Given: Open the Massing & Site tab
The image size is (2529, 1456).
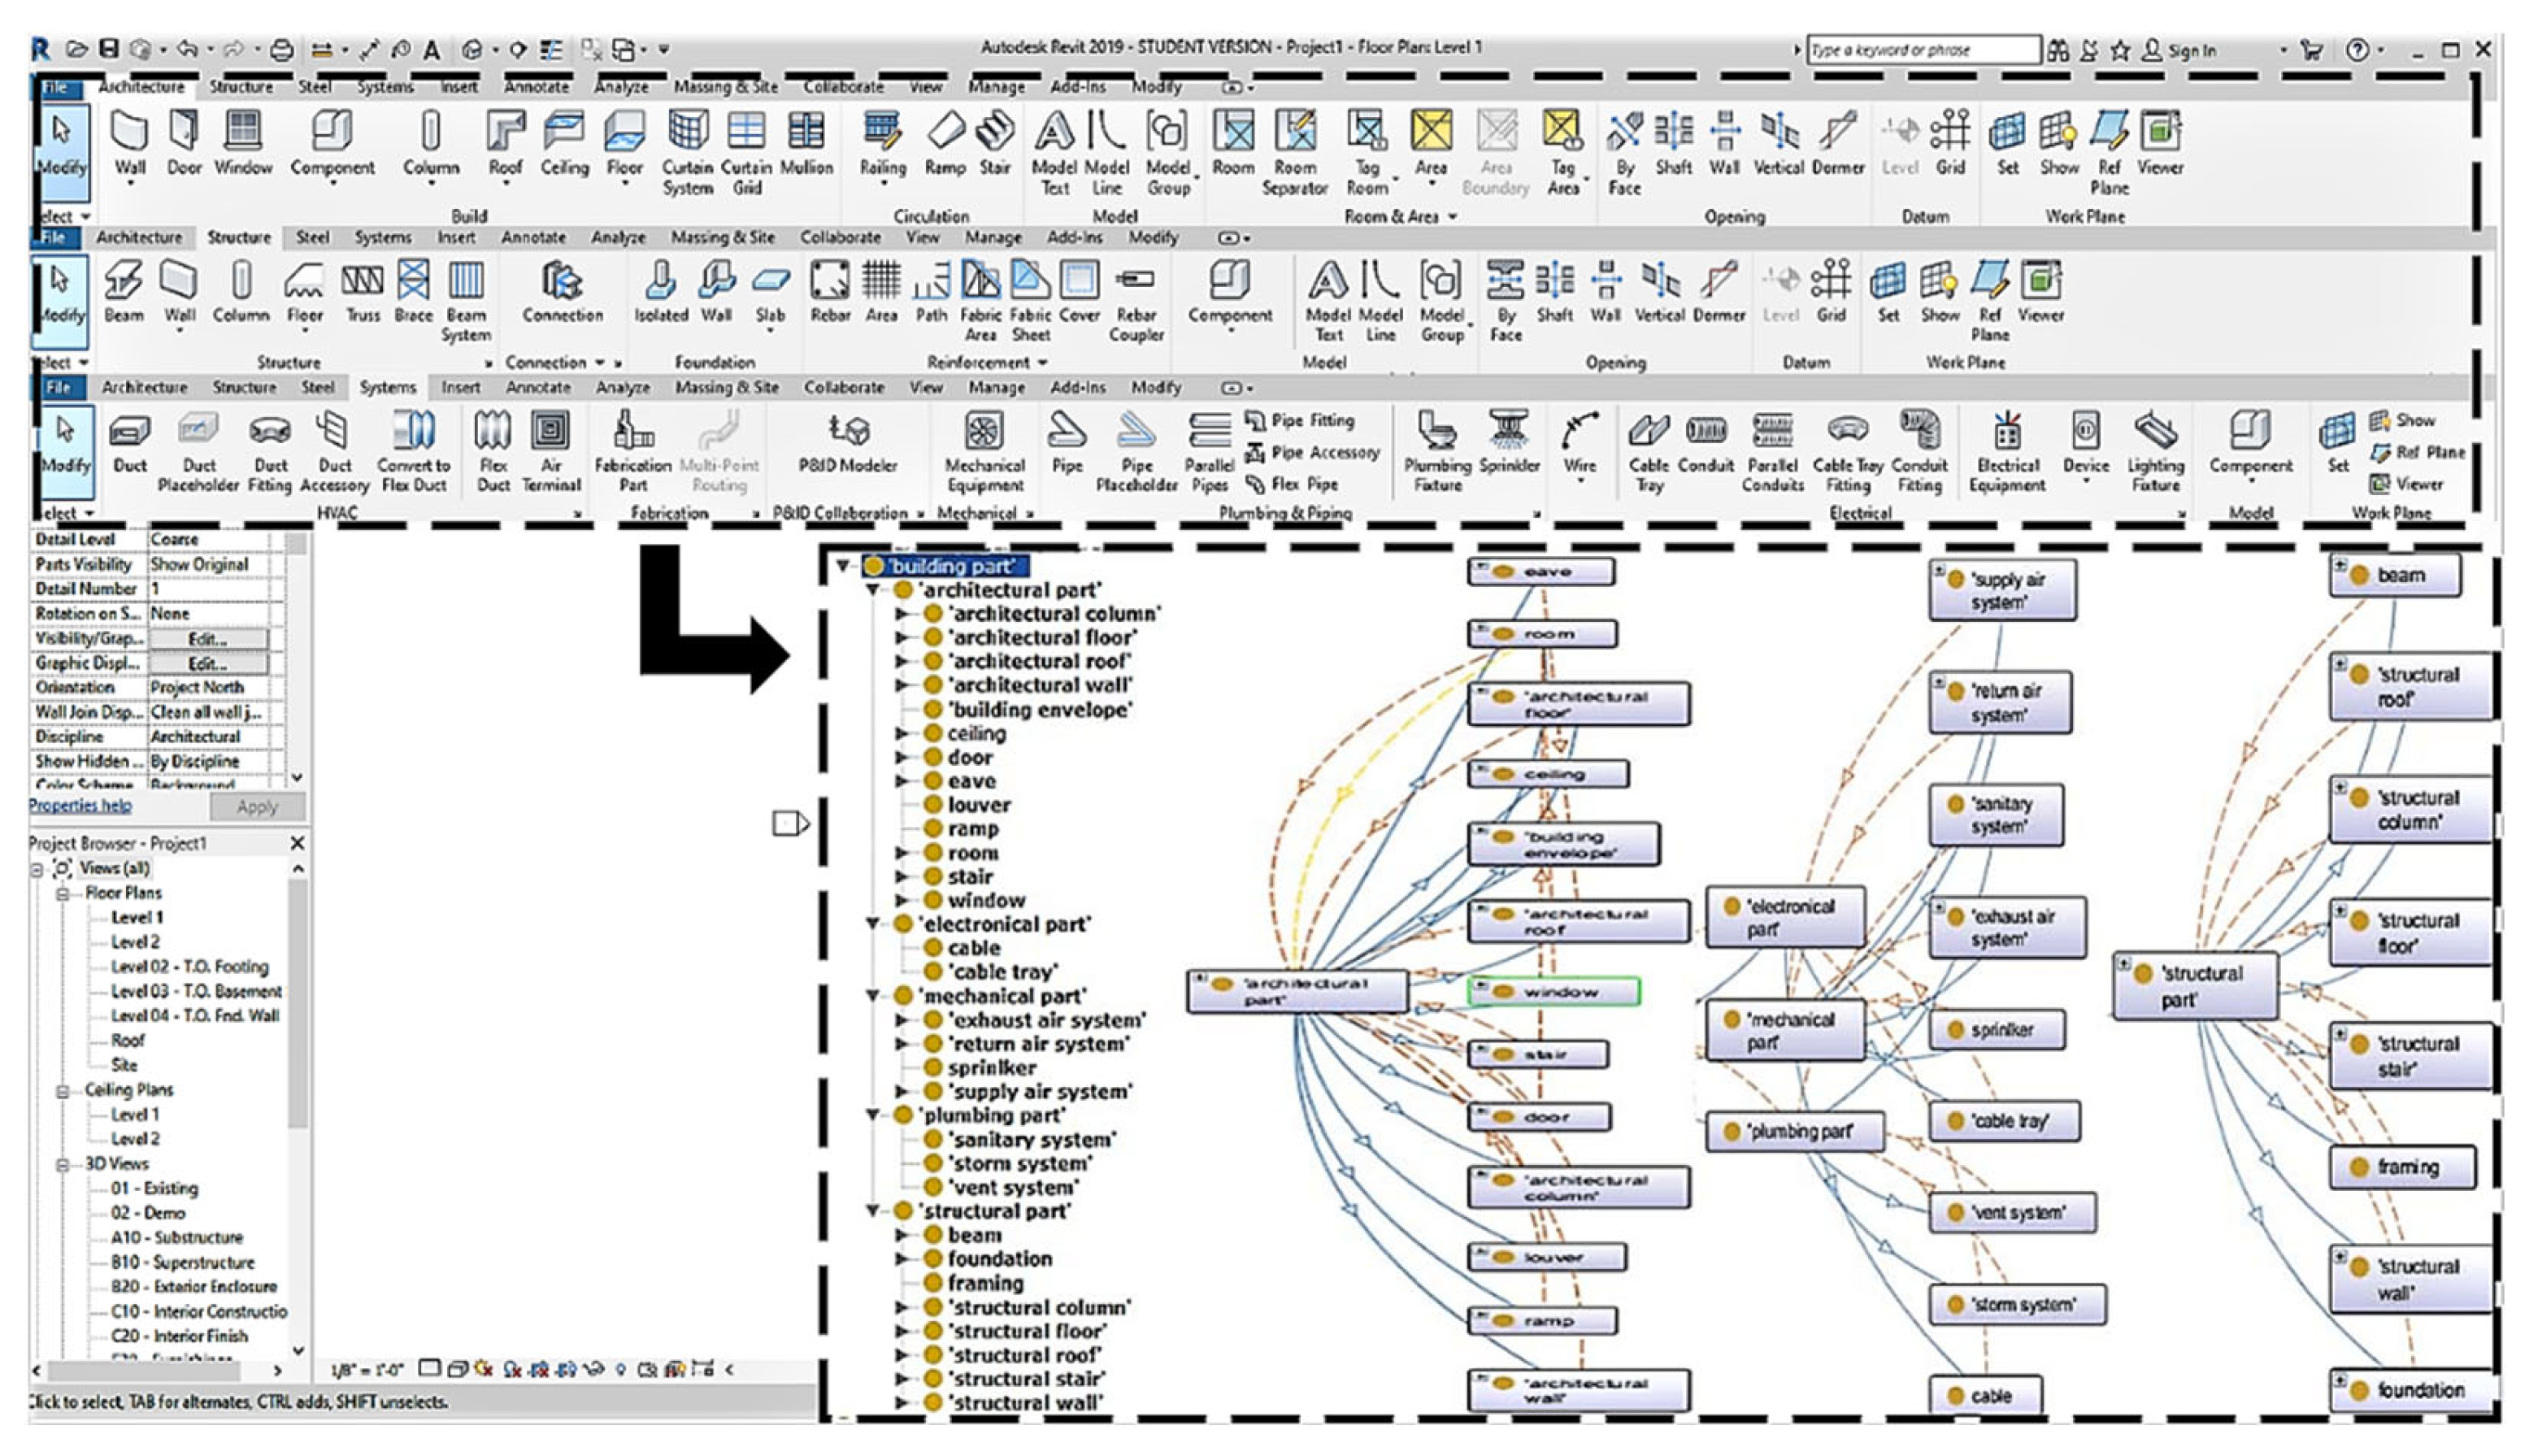Looking at the screenshot, I should click(x=725, y=87).
